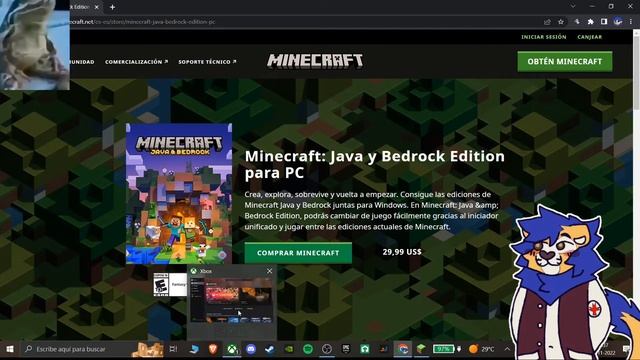Open the Xbox app taskbar icon
The image size is (640, 360).
click(232, 349)
